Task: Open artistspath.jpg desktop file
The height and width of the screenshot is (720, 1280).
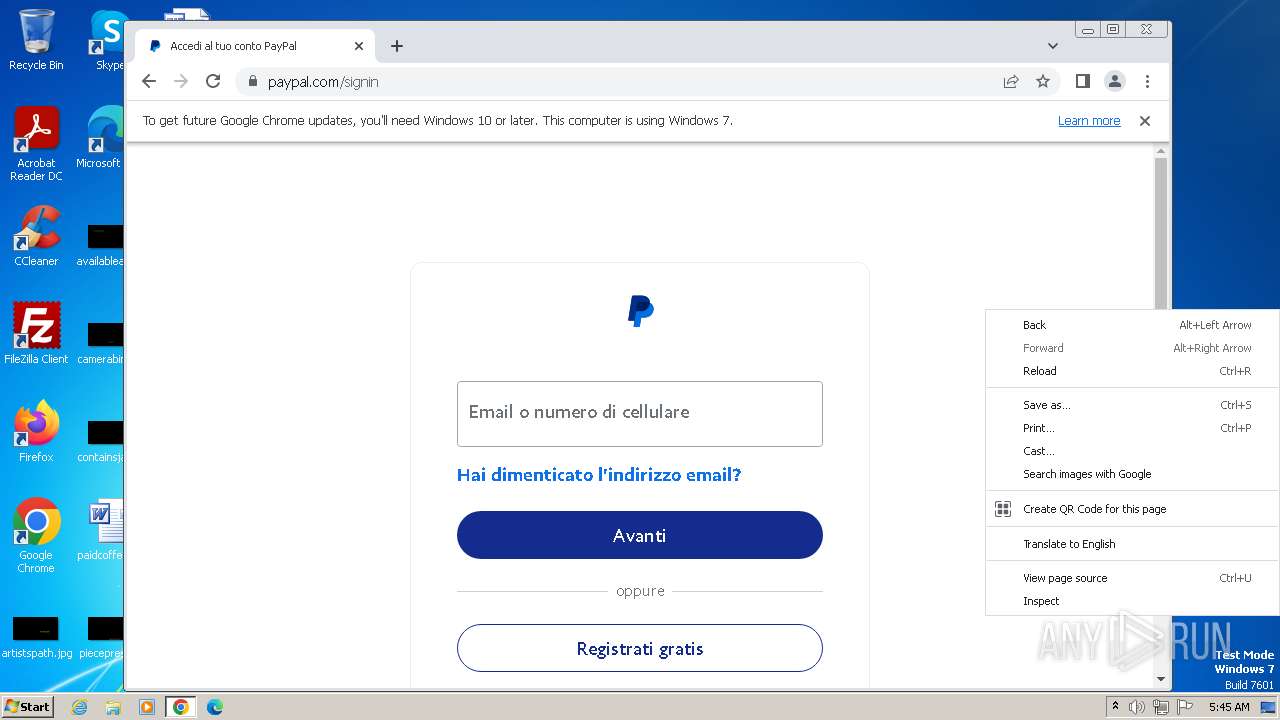Action: point(36,638)
